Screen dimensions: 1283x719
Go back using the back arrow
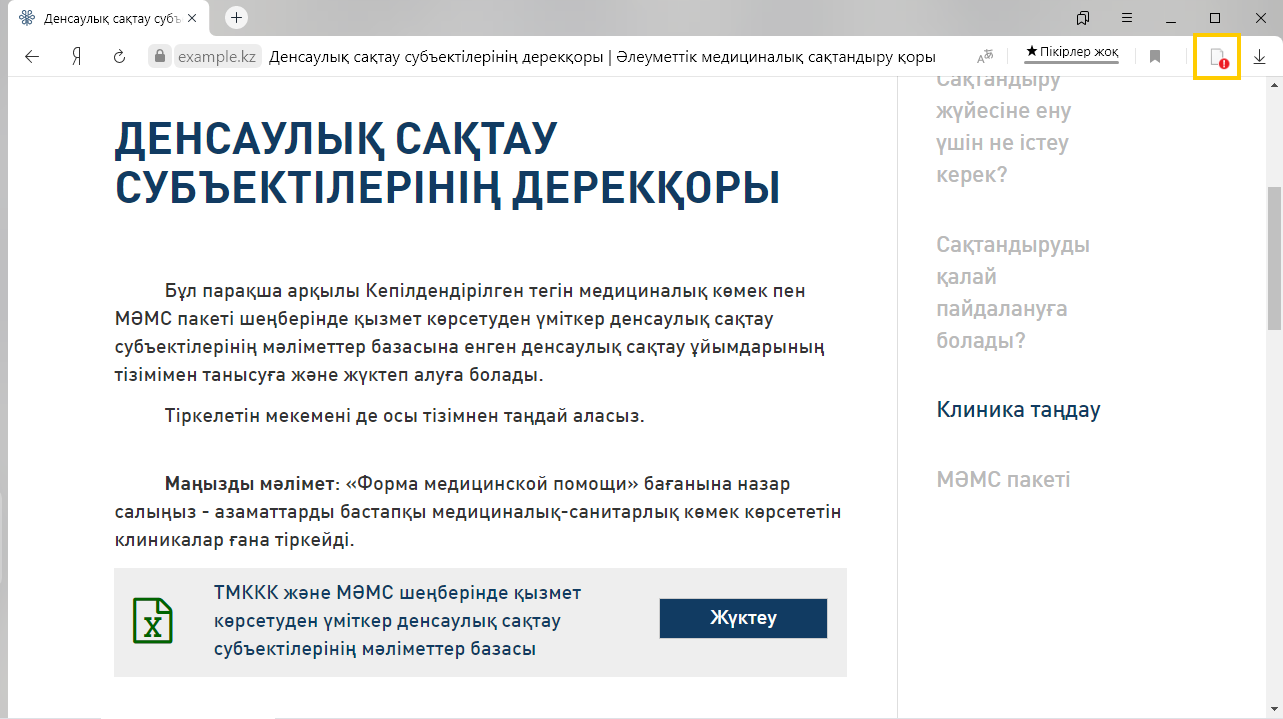(x=32, y=57)
